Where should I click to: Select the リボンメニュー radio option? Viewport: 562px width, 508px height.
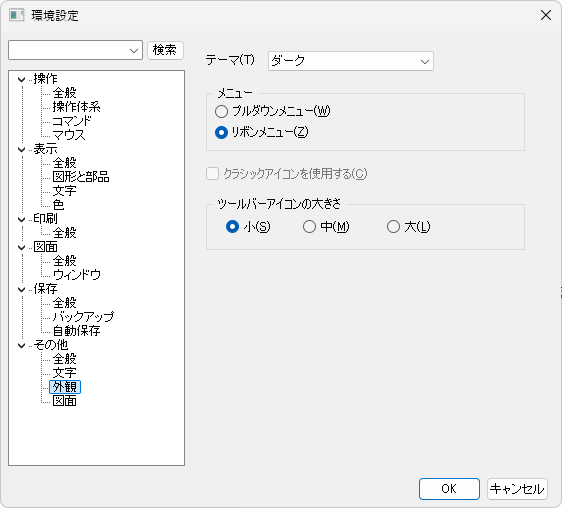pos(221,133)
